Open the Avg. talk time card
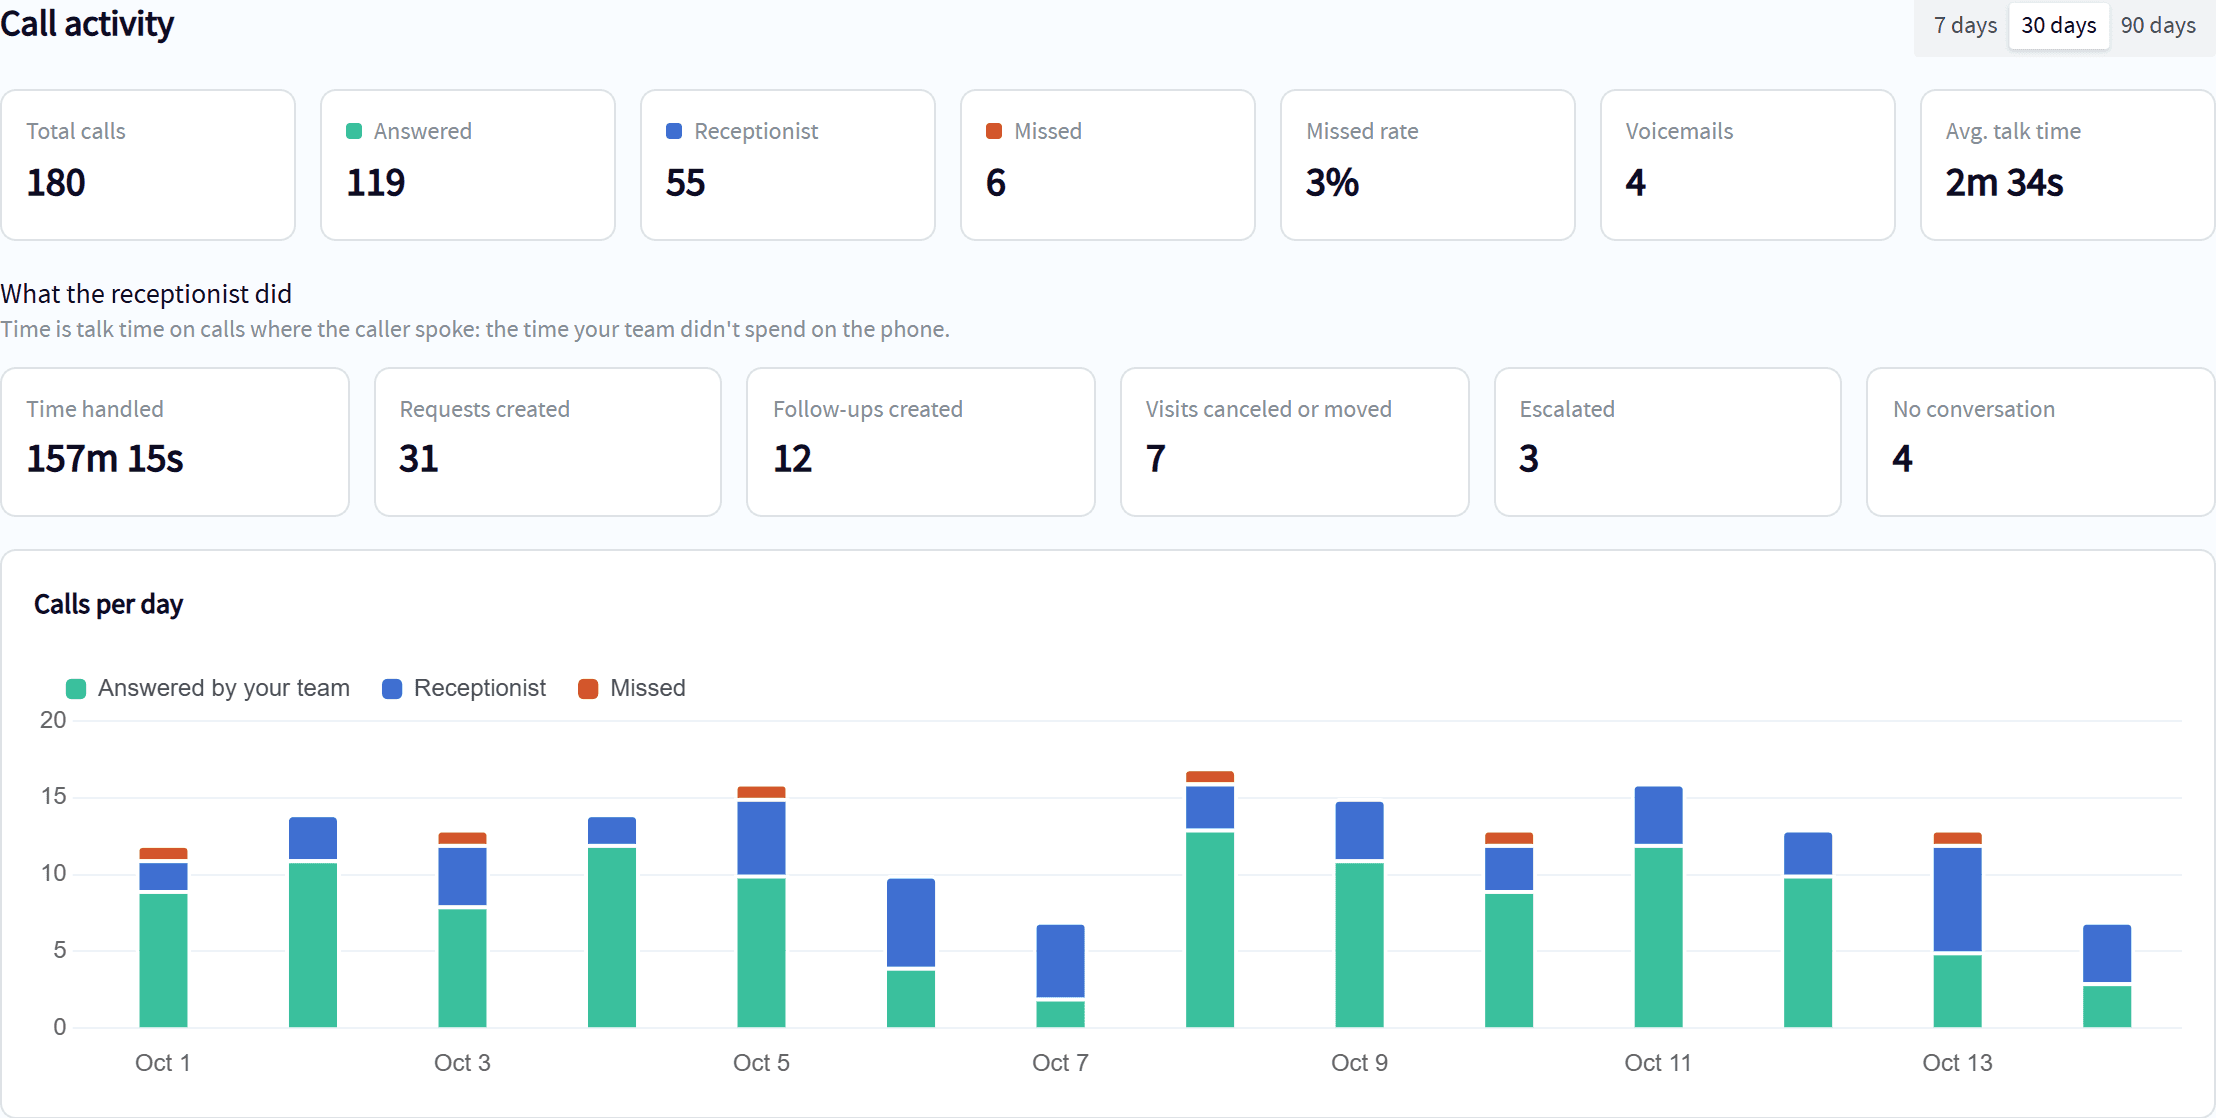The height and width of the screenshot is (1118, 2216). point(2068,165)
